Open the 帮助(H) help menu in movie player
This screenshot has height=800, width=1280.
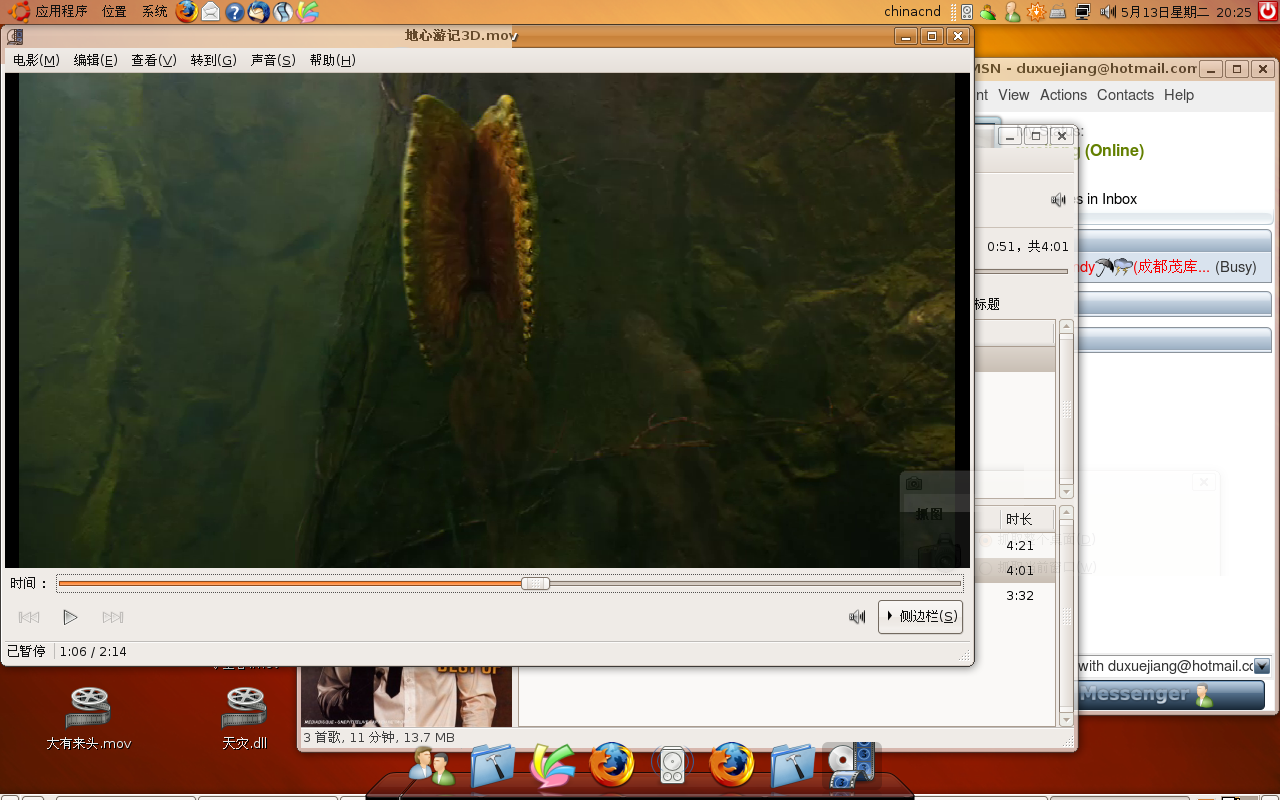point(333,60)
